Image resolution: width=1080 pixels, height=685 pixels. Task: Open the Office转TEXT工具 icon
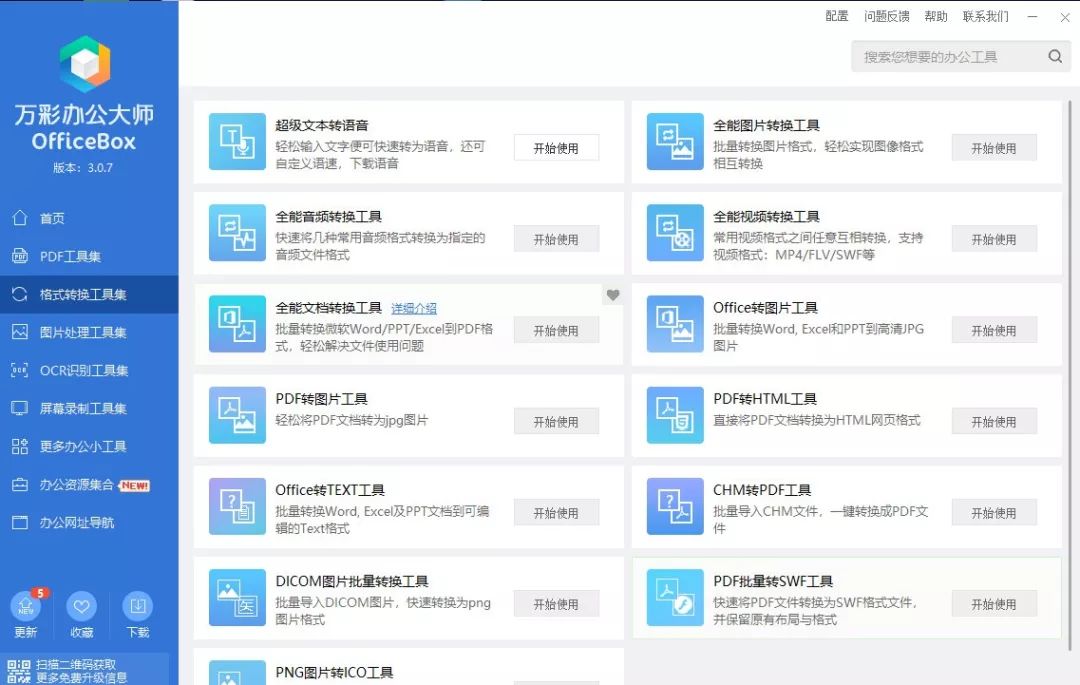[x=237, y=506]
